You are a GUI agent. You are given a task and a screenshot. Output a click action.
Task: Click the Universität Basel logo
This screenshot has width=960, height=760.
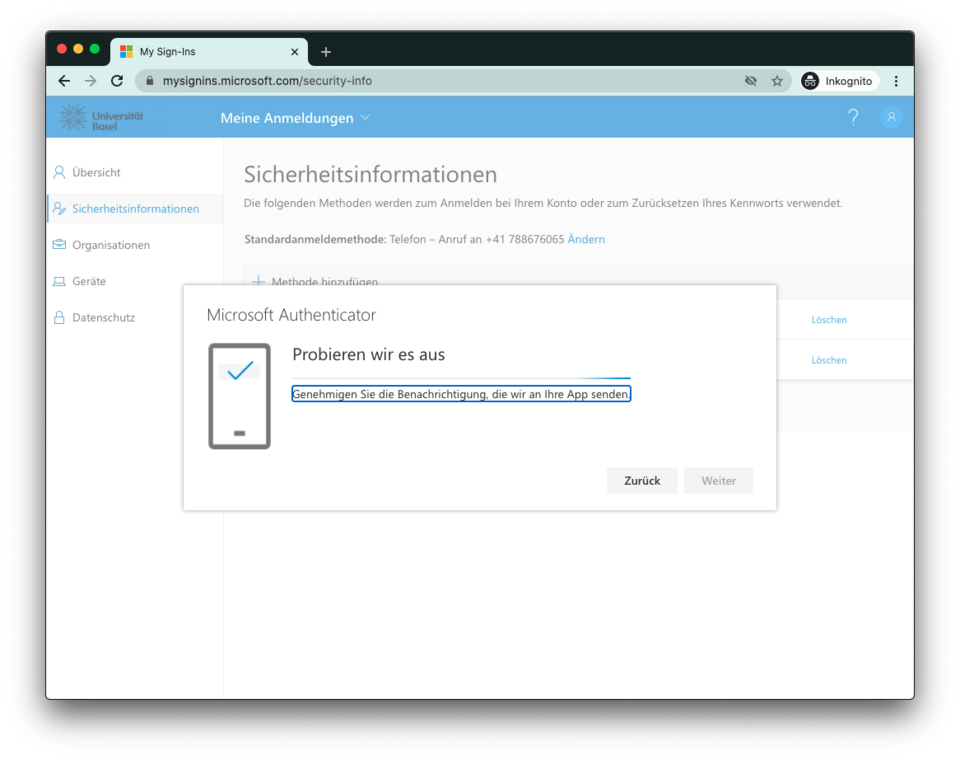[x=102, y=118]
